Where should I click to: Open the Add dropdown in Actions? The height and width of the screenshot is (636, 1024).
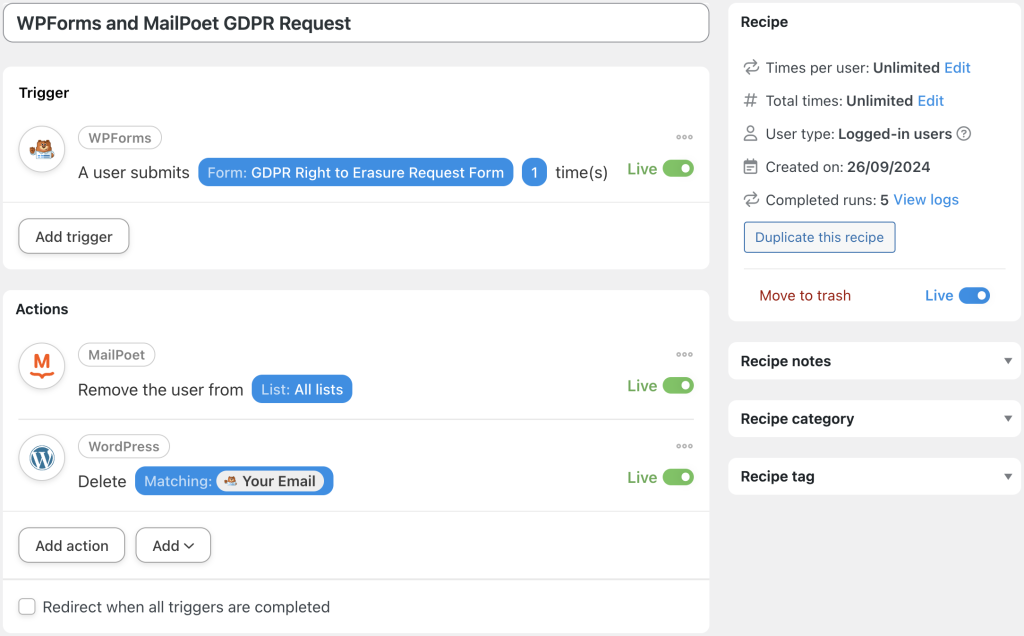(x=172, y=545)
